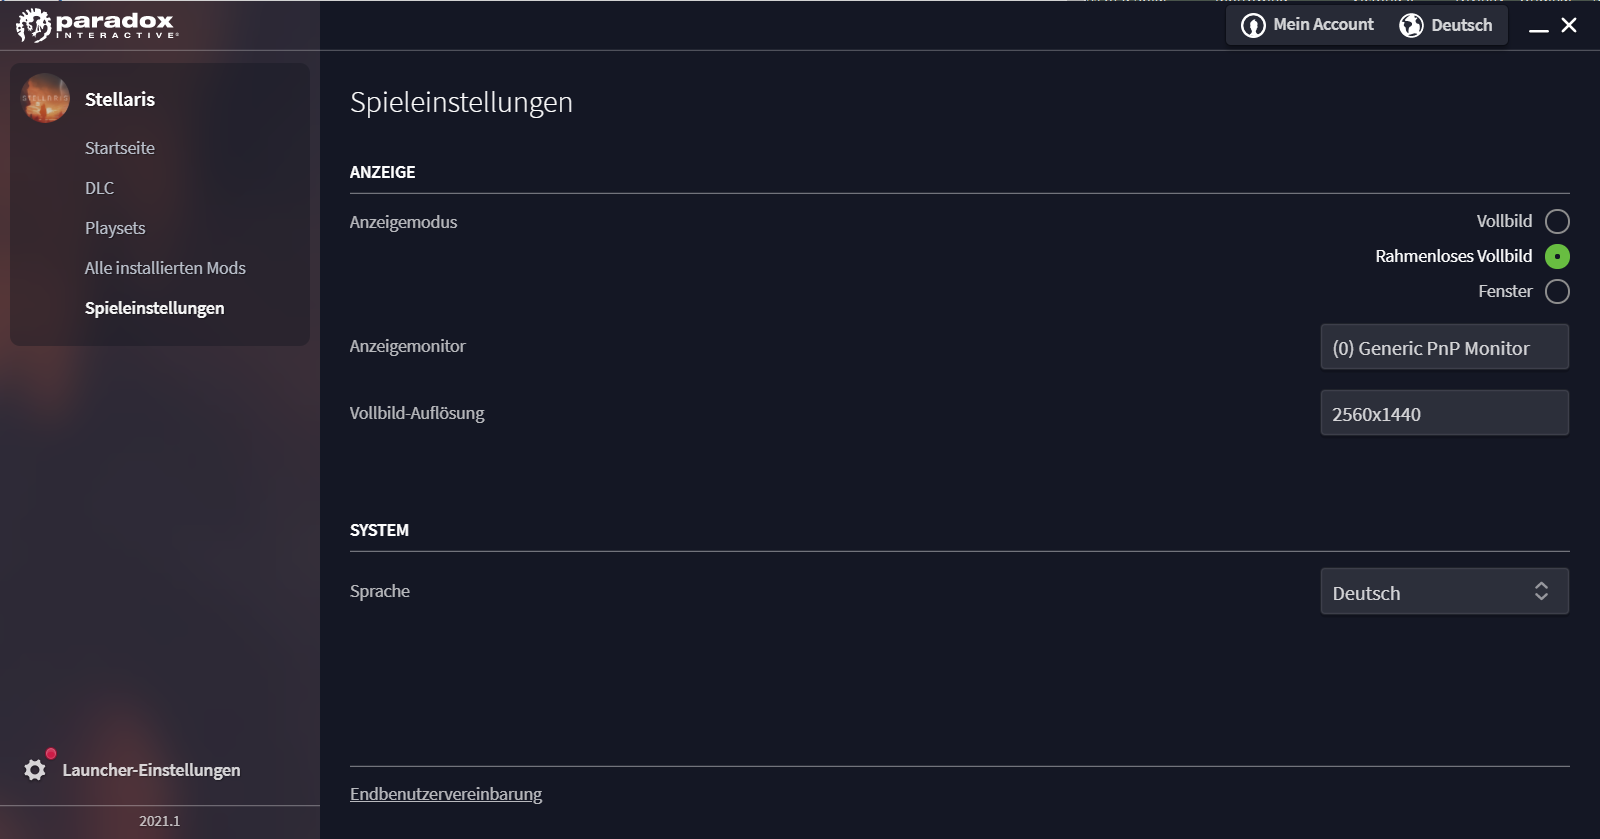Viewport: 1600px width, 839px height.
Task: Open Alle installierten Mods
Action: coord(165,268)
